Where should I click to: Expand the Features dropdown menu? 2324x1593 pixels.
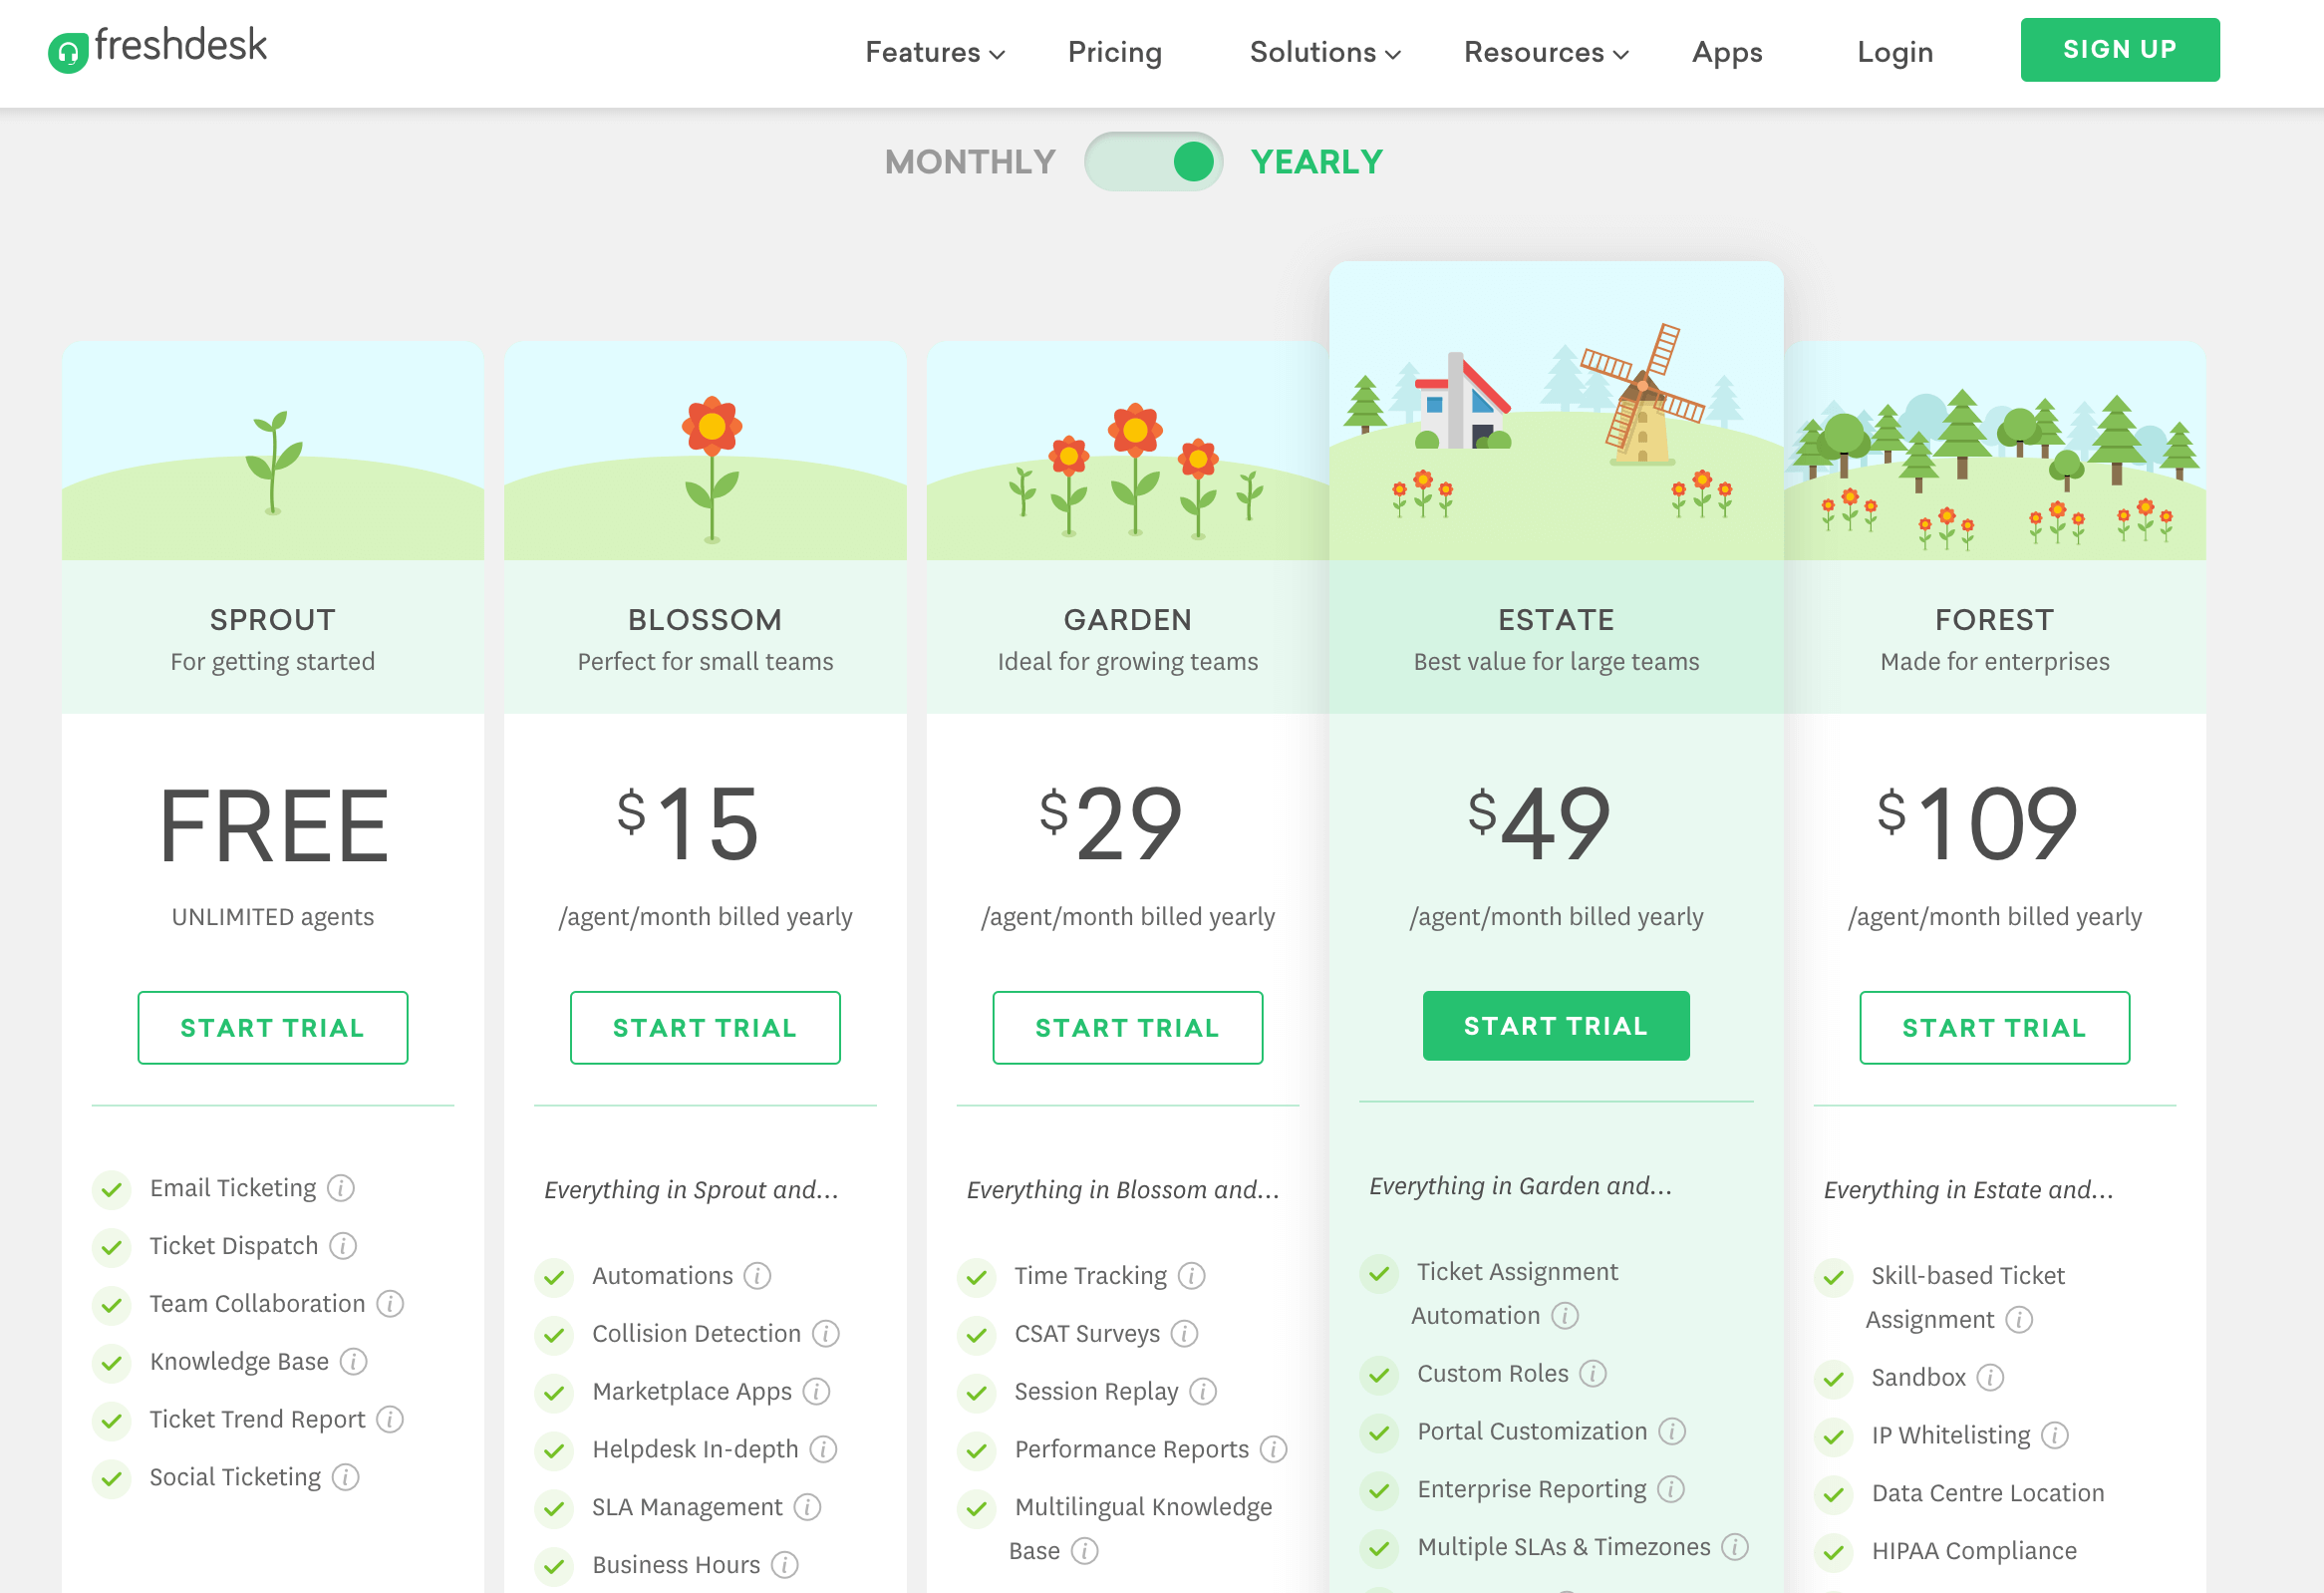935,52
